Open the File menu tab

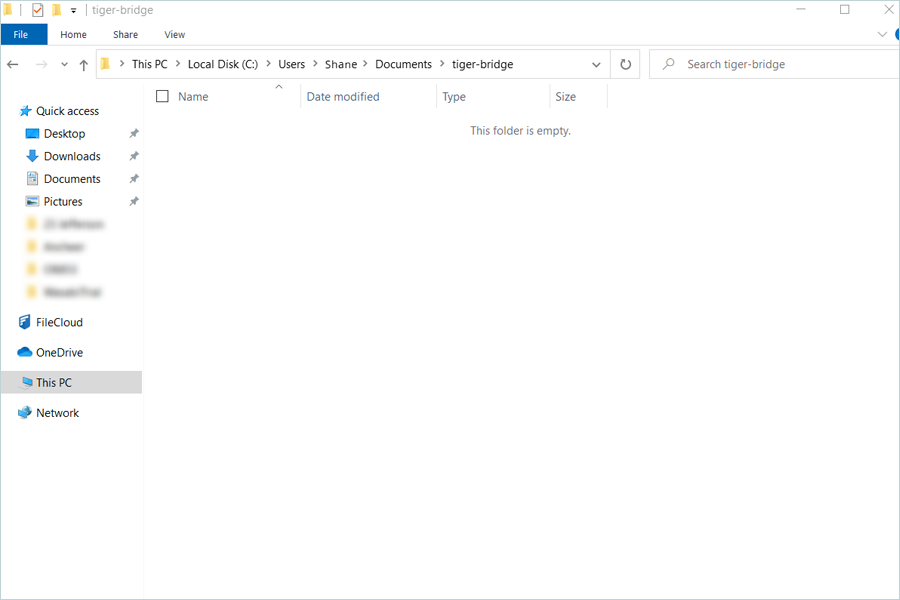tap(23, 34)
